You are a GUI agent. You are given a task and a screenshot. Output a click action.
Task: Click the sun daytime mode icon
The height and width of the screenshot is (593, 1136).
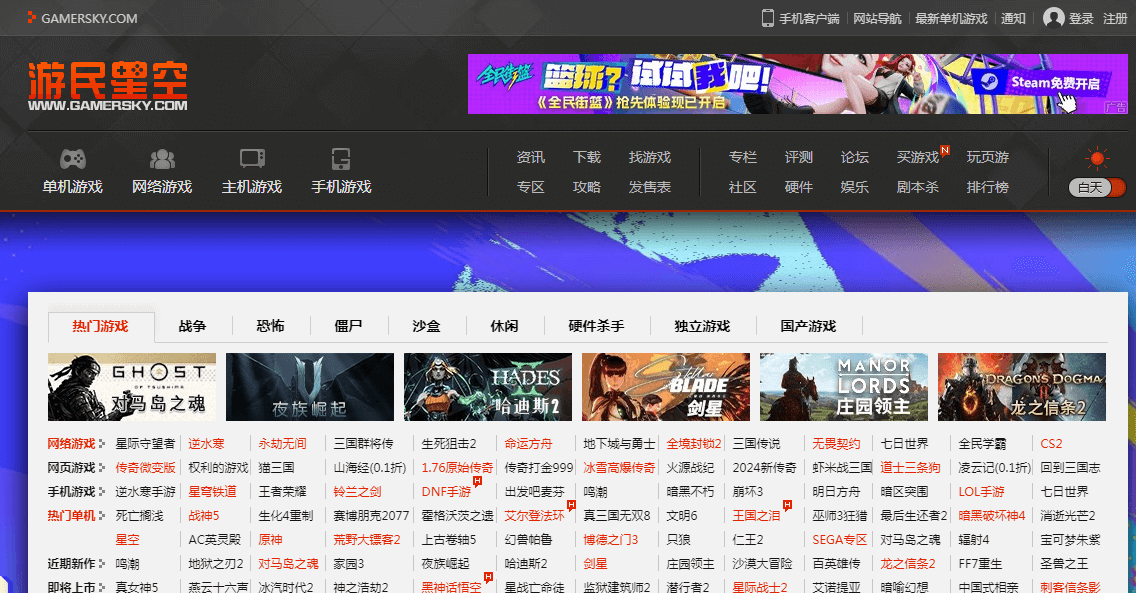pos(1097,158)
